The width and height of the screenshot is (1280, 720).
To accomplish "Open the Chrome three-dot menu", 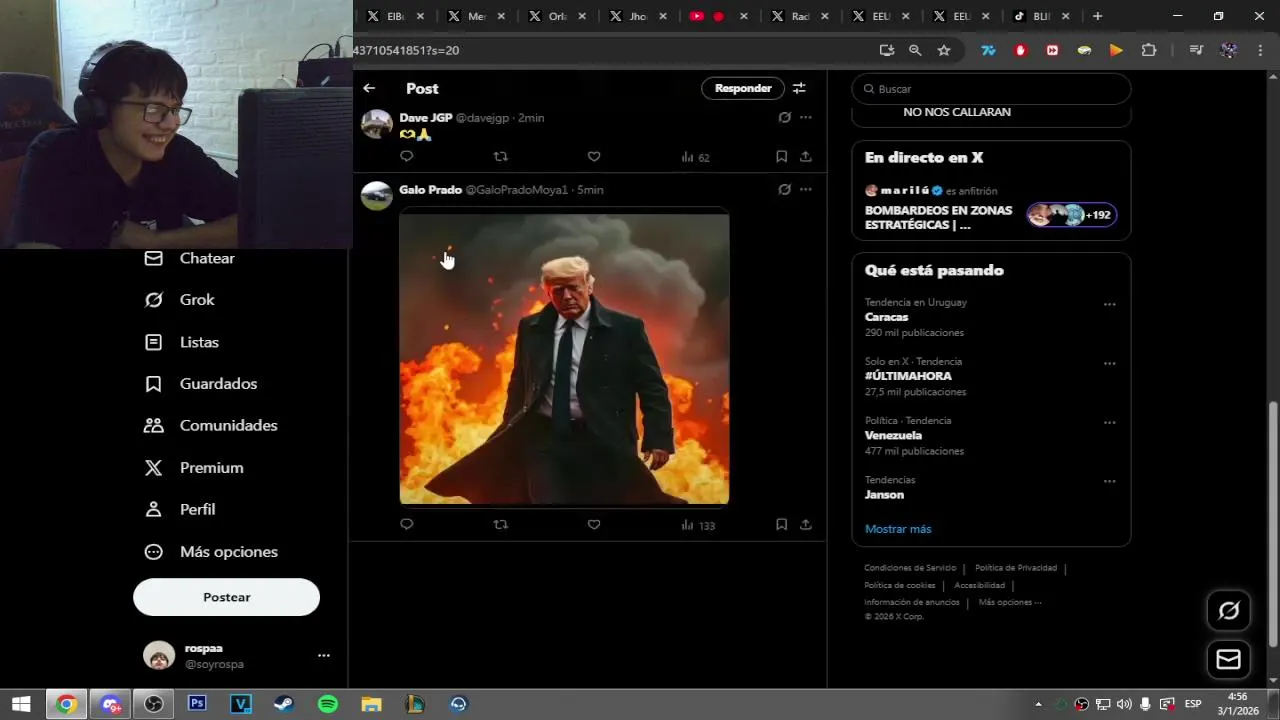I will pos(1259,50).
